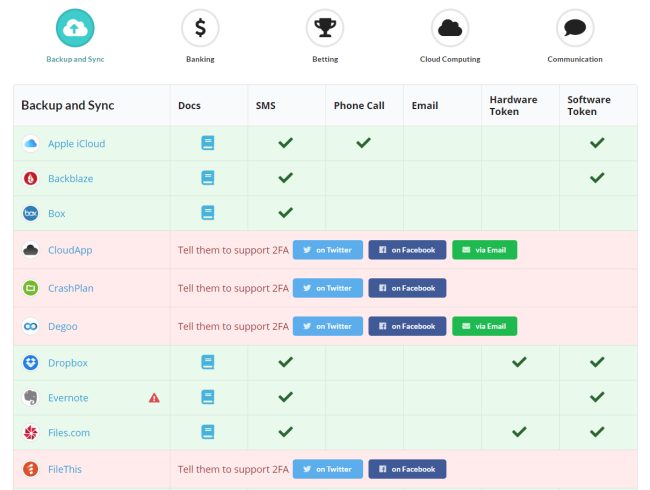
Task: Click FileThis on Twitter button
Action: pos(327,469)
